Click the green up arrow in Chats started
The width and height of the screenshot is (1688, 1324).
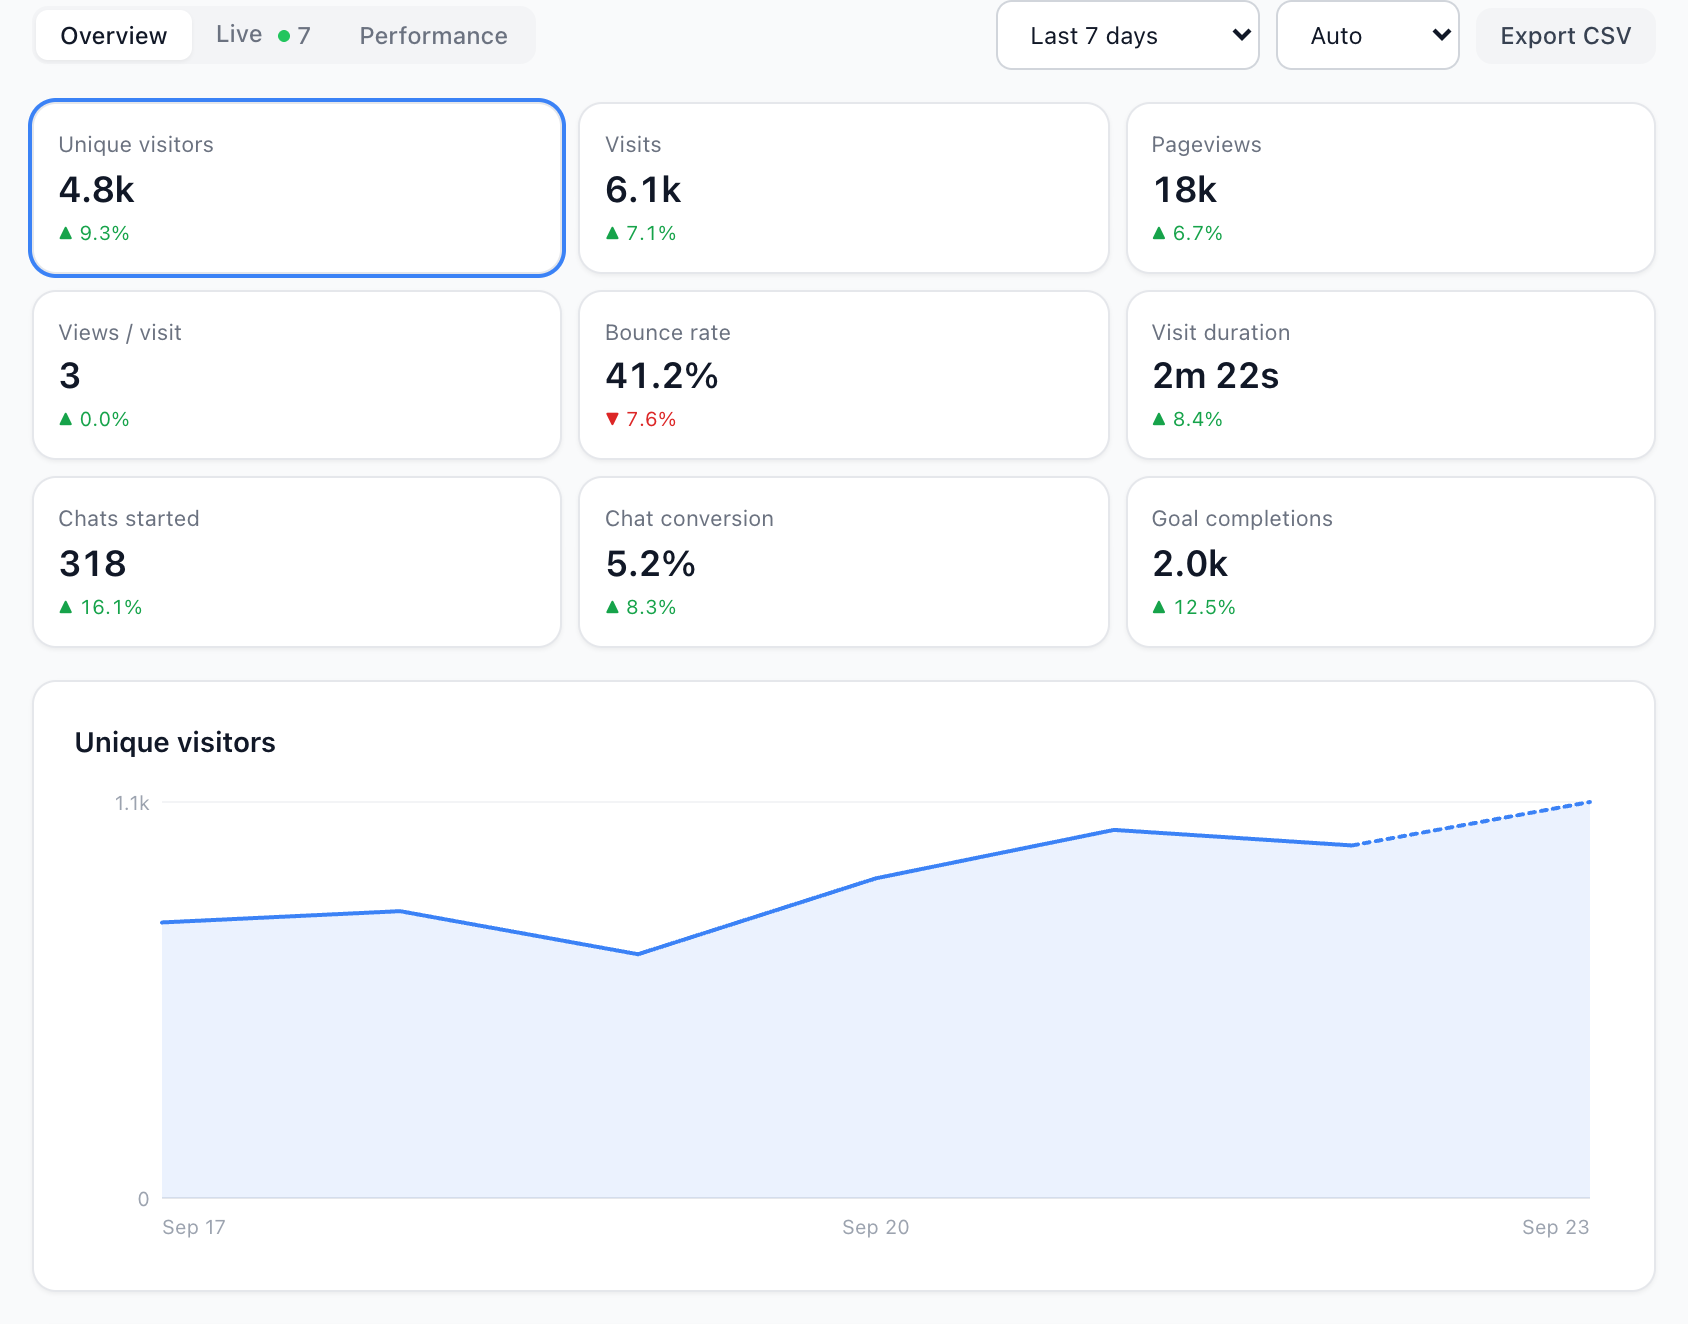click(66, 606)
